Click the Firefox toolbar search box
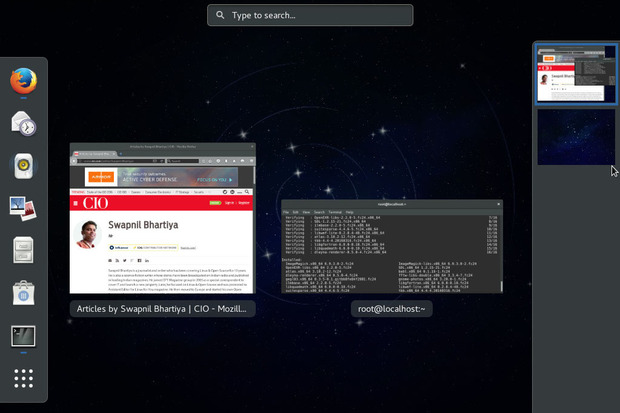This screenshot has height=413, width=620. [183, 161]
